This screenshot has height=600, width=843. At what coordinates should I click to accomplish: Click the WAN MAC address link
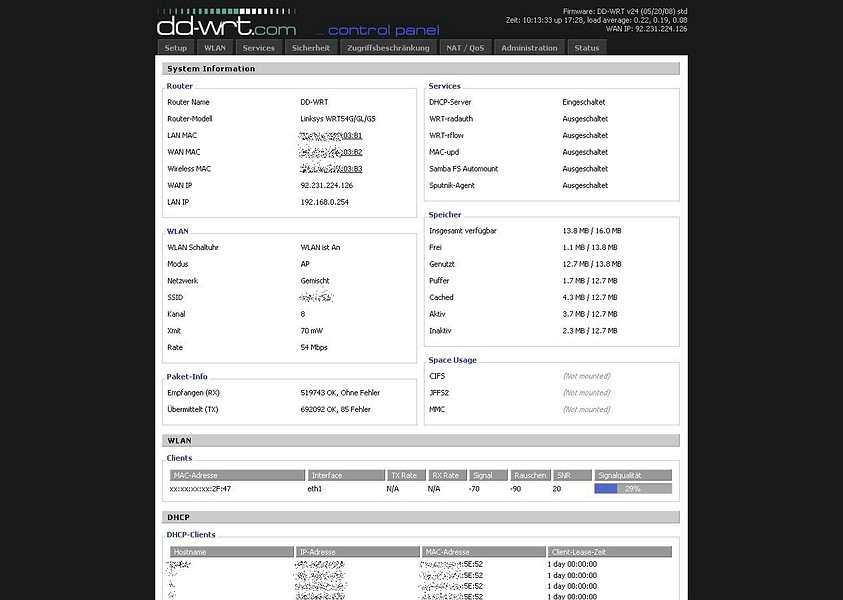click(331, 152)
